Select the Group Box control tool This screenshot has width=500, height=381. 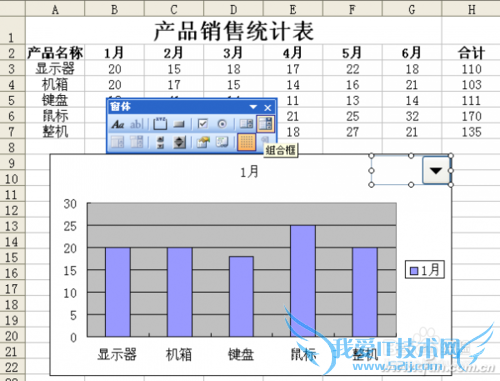pos(160,124)
